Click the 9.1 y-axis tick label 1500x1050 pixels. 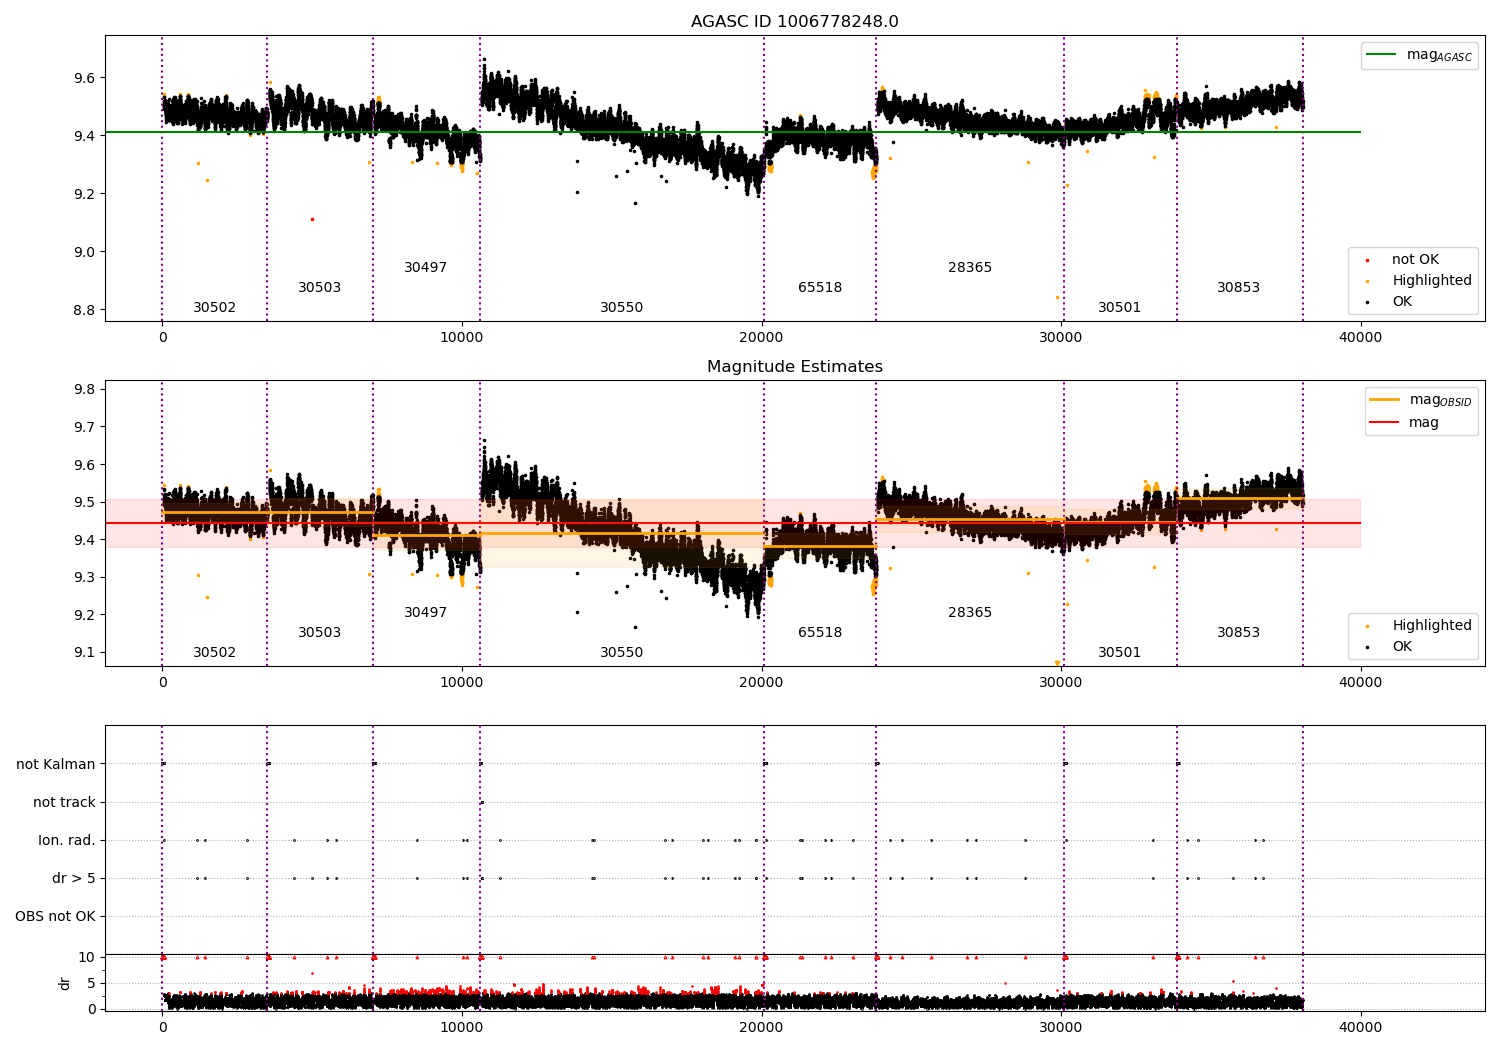coord(84,654)
